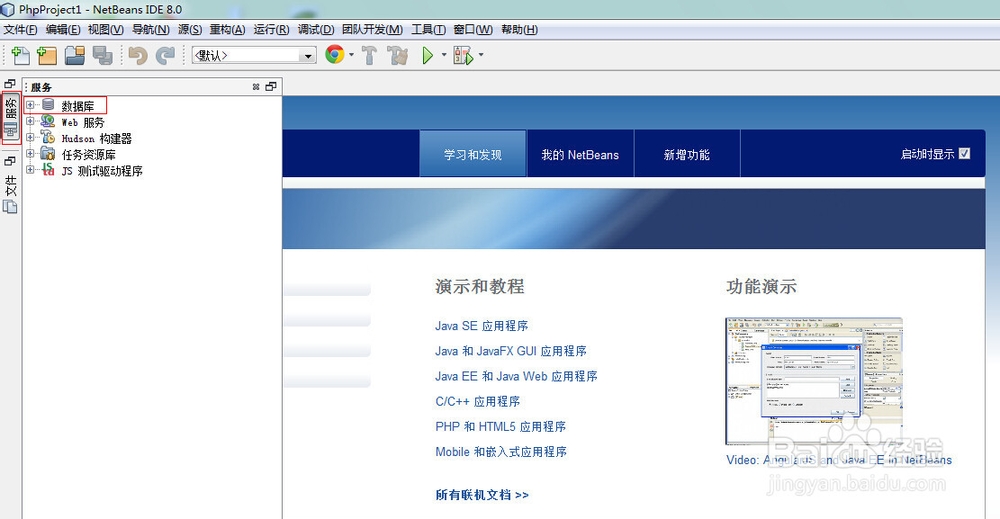Open the 视图(V) menu
This screenshot has height=519, width=1000.
click(x=106, y=29)
